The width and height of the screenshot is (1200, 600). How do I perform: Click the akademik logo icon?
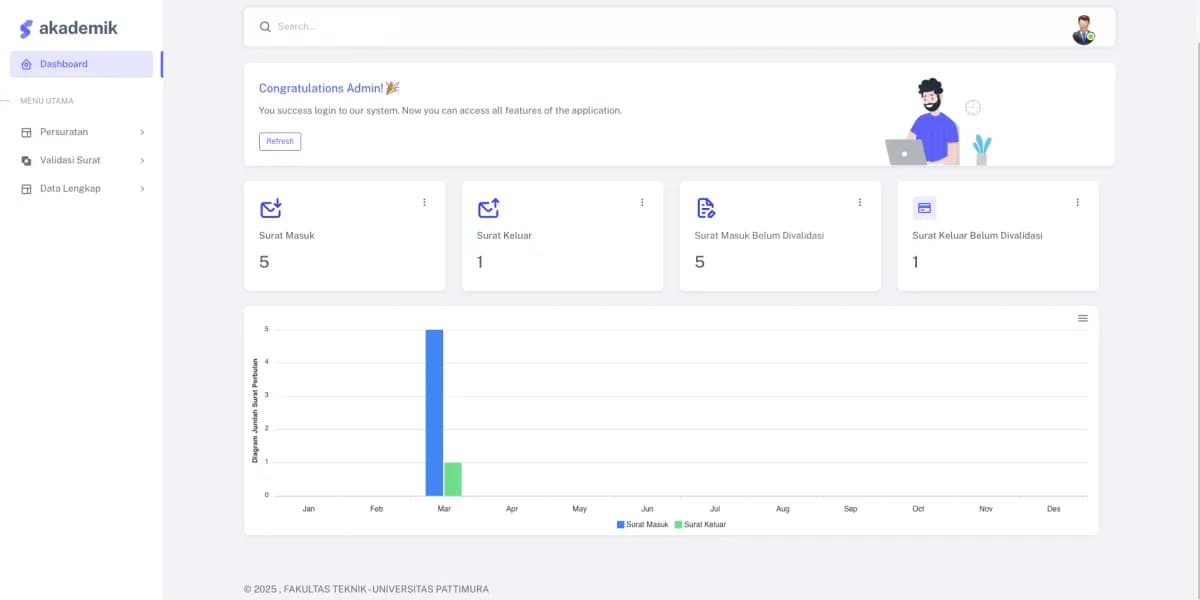click(x=26, y=29)
